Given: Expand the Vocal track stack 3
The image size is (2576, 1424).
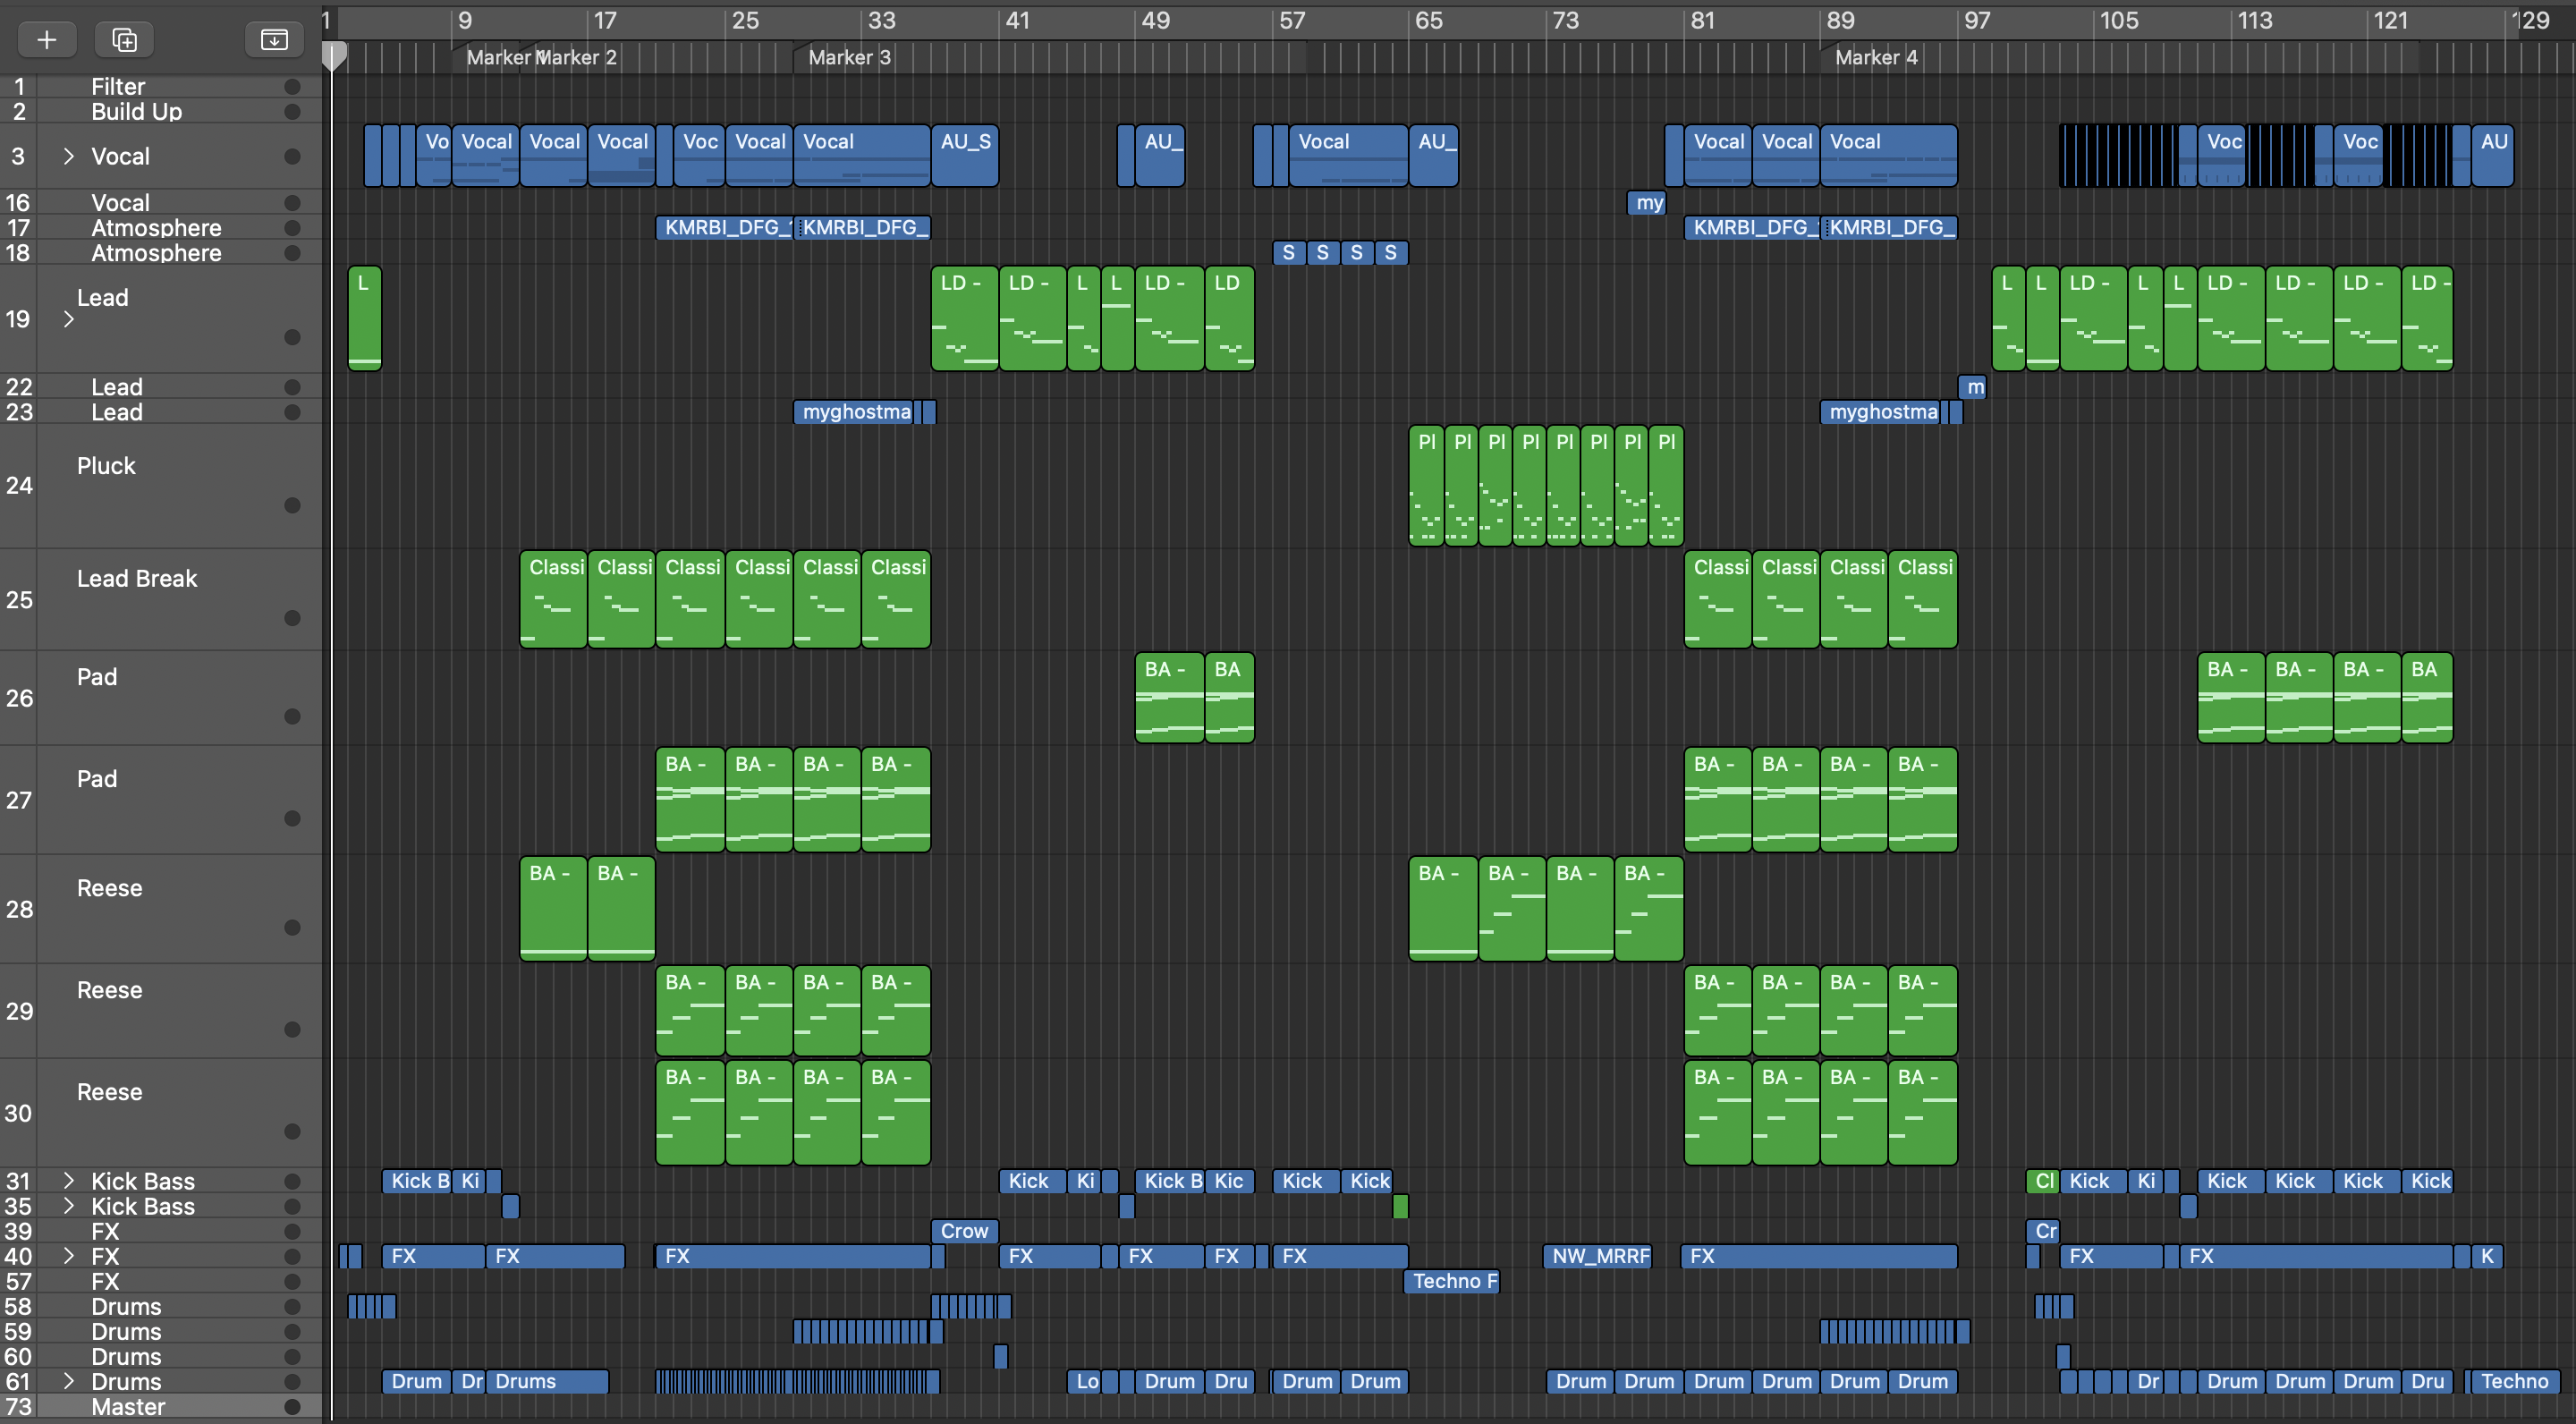Looking at the screenshot, I should coord(68,156).
